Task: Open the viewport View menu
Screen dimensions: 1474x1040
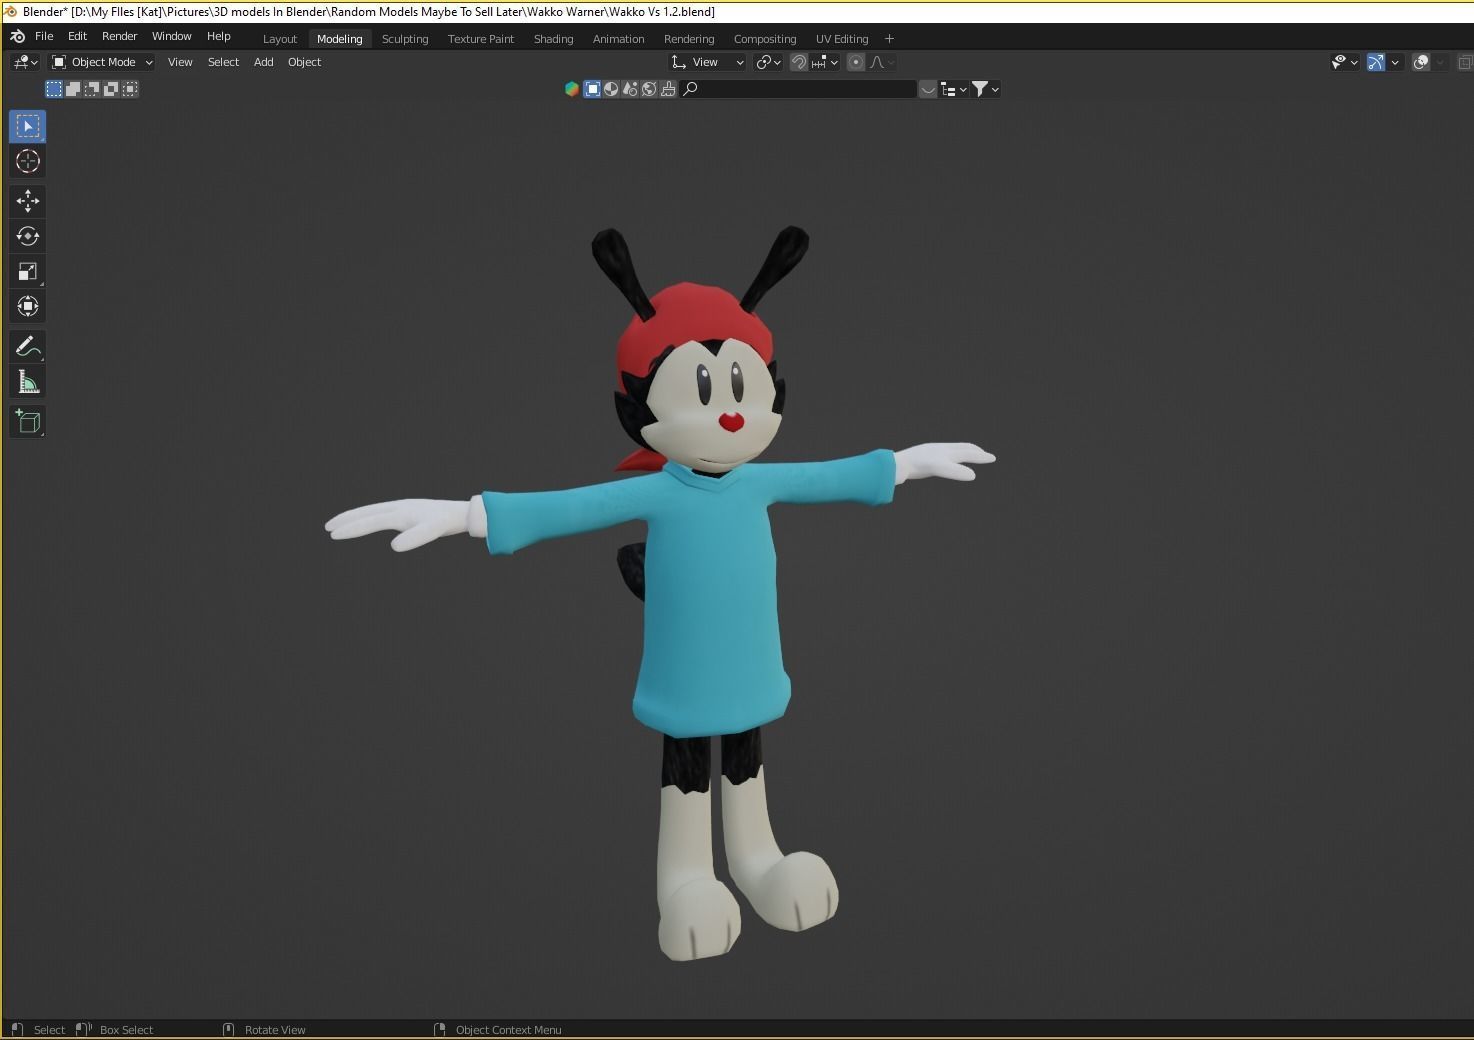Action: point(180,62)
